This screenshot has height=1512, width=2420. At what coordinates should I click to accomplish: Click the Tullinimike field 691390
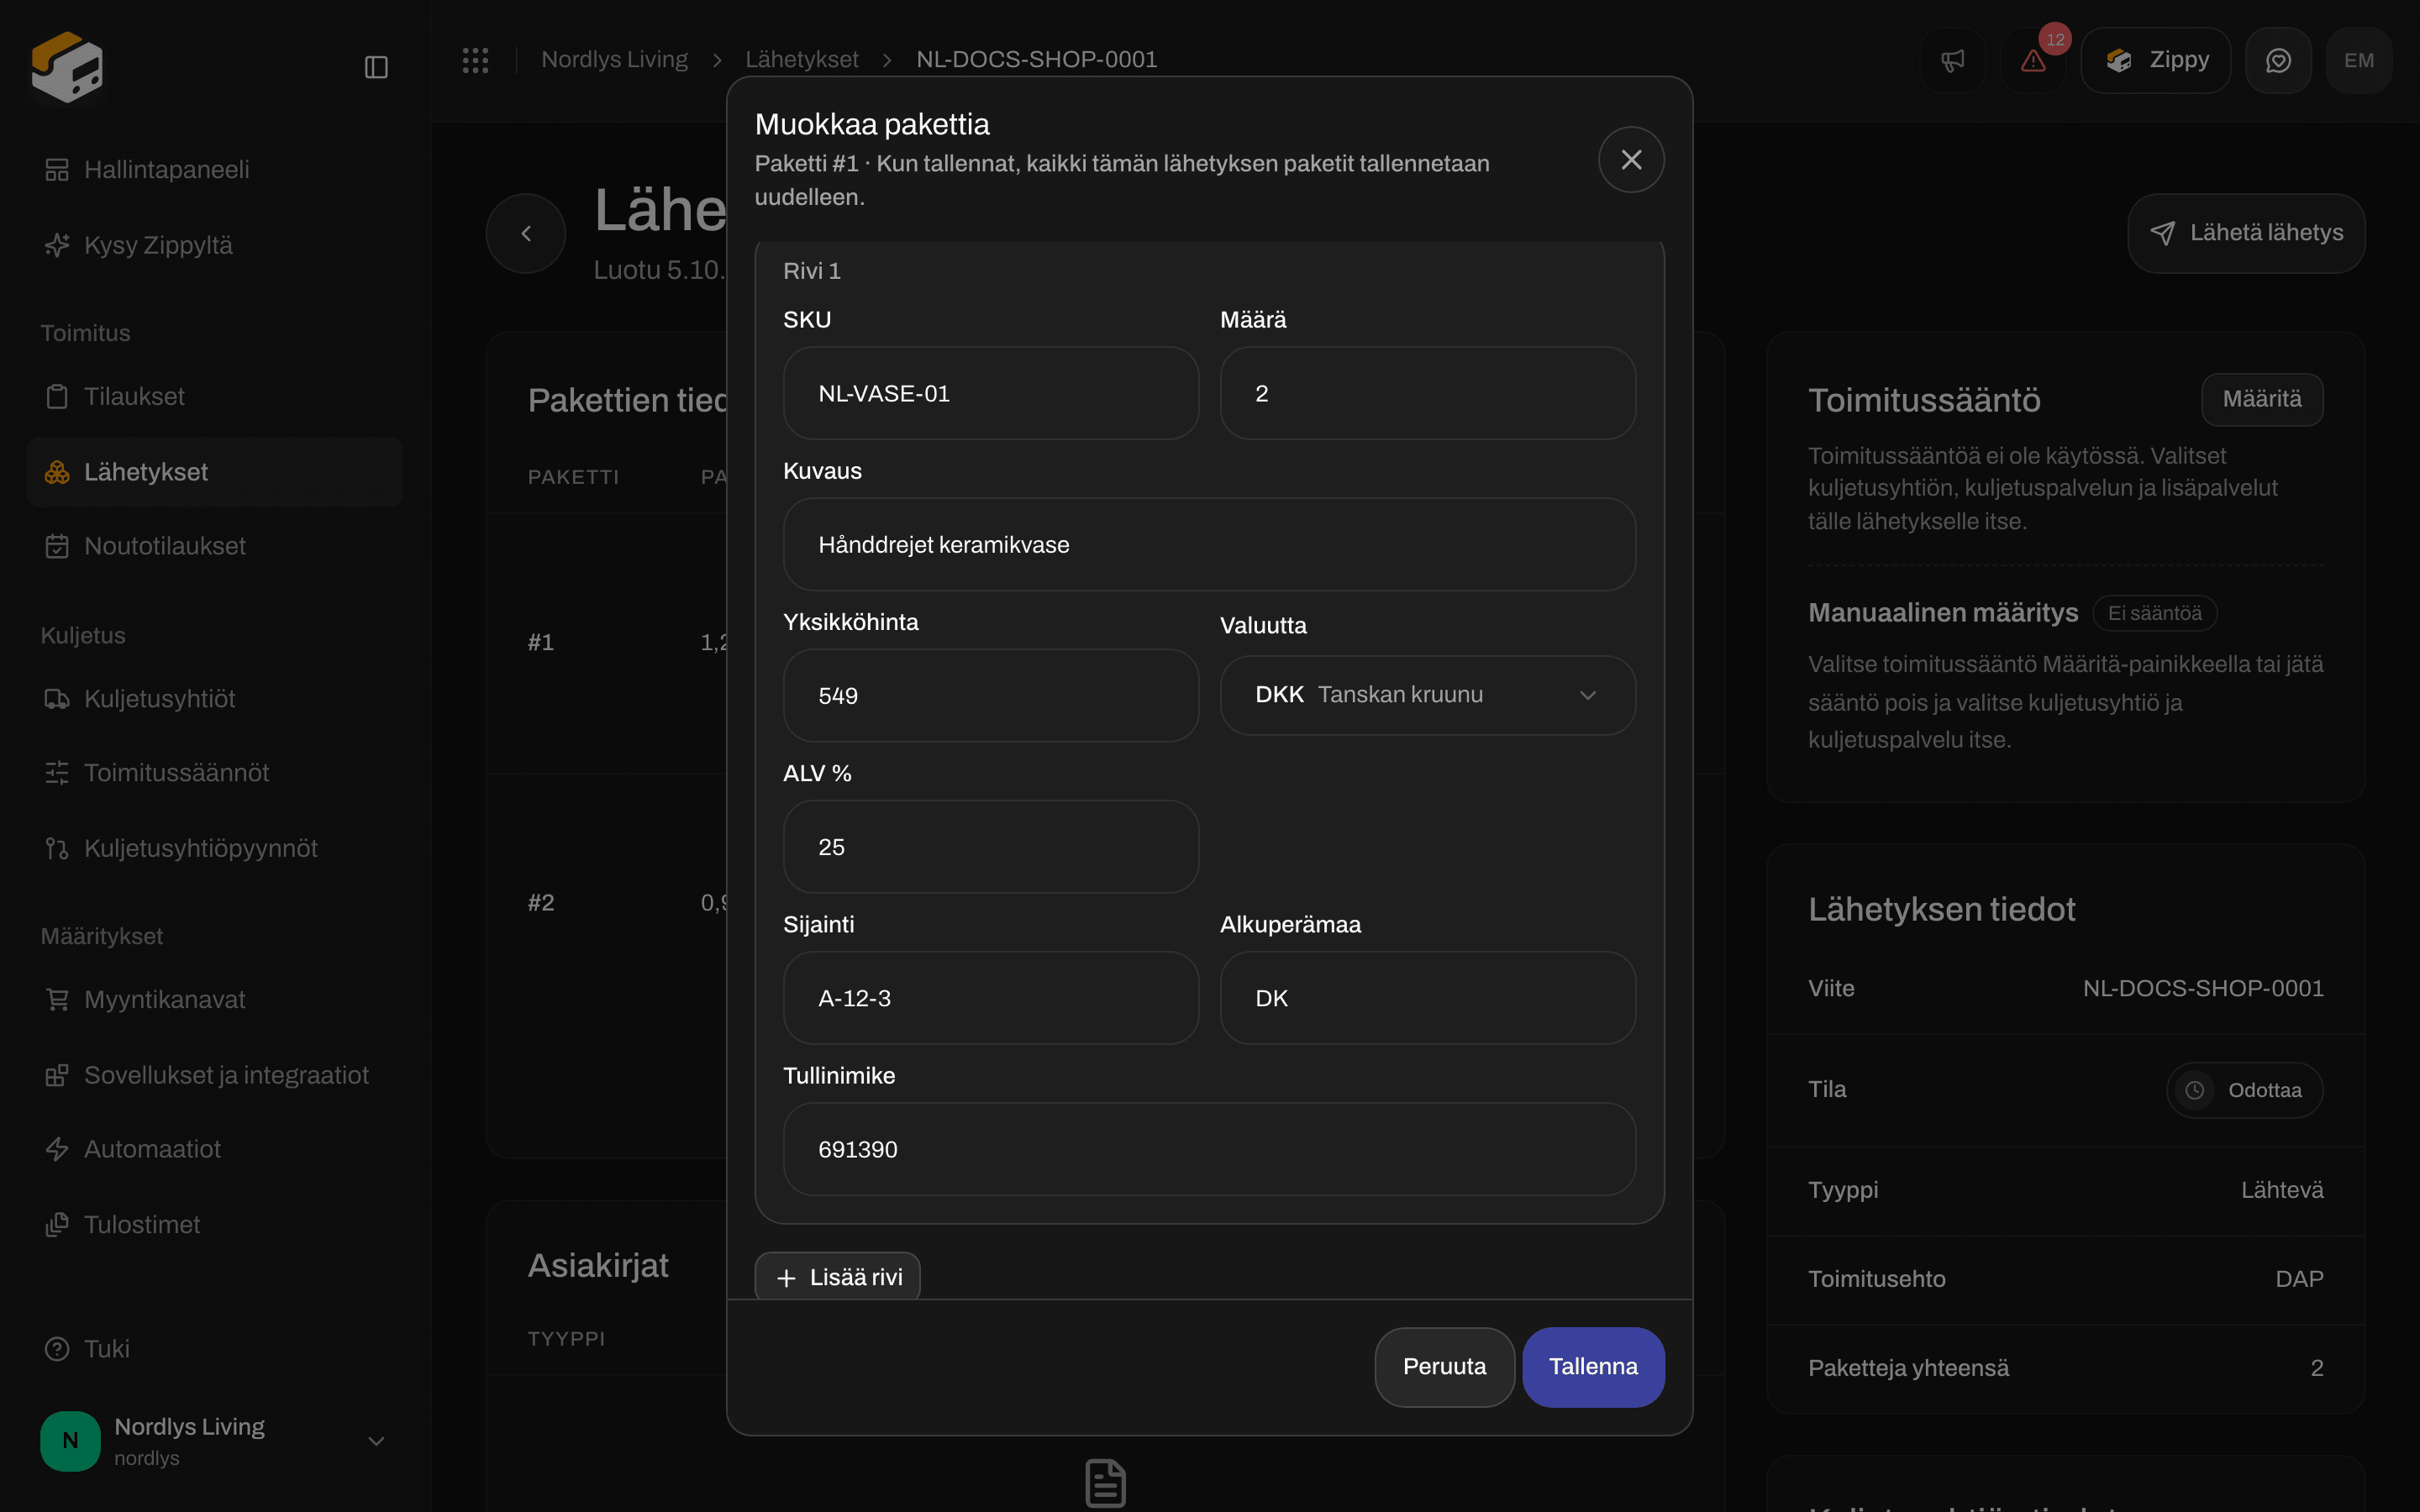pos(1209,1149)
